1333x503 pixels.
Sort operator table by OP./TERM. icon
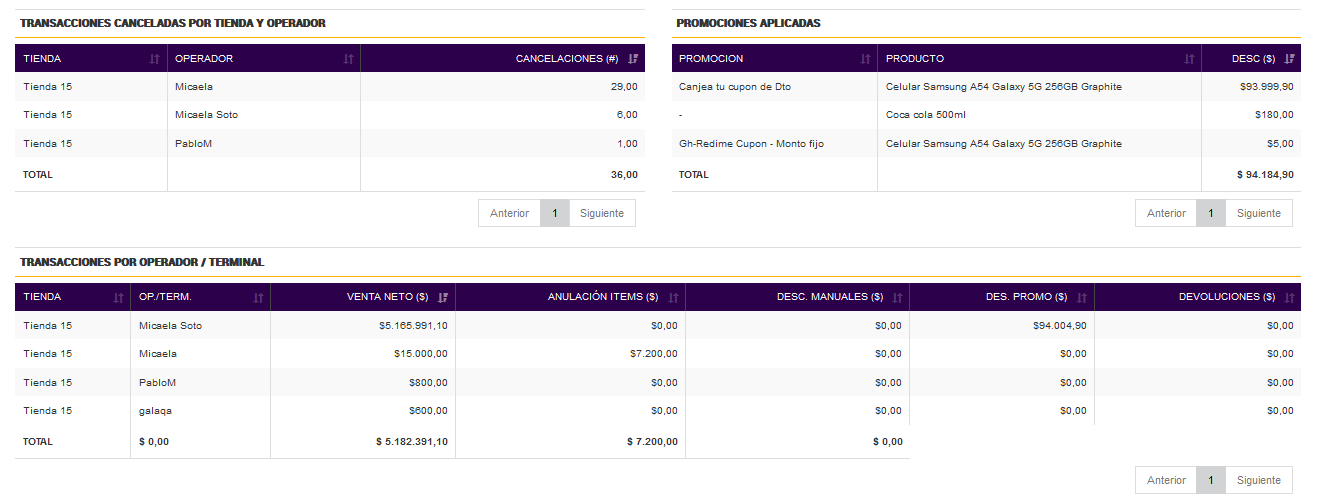pos(258,297)
